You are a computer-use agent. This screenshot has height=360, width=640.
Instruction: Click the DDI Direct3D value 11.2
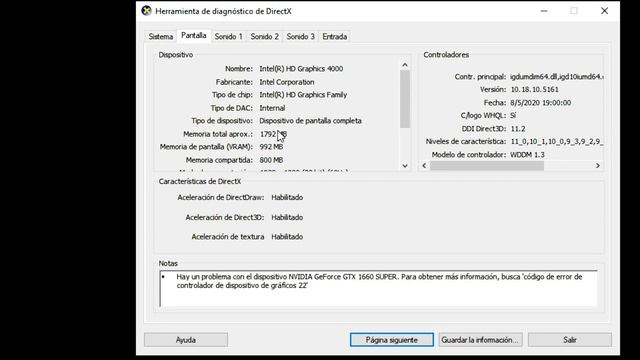pyautogui.click(x=518, y=129)
